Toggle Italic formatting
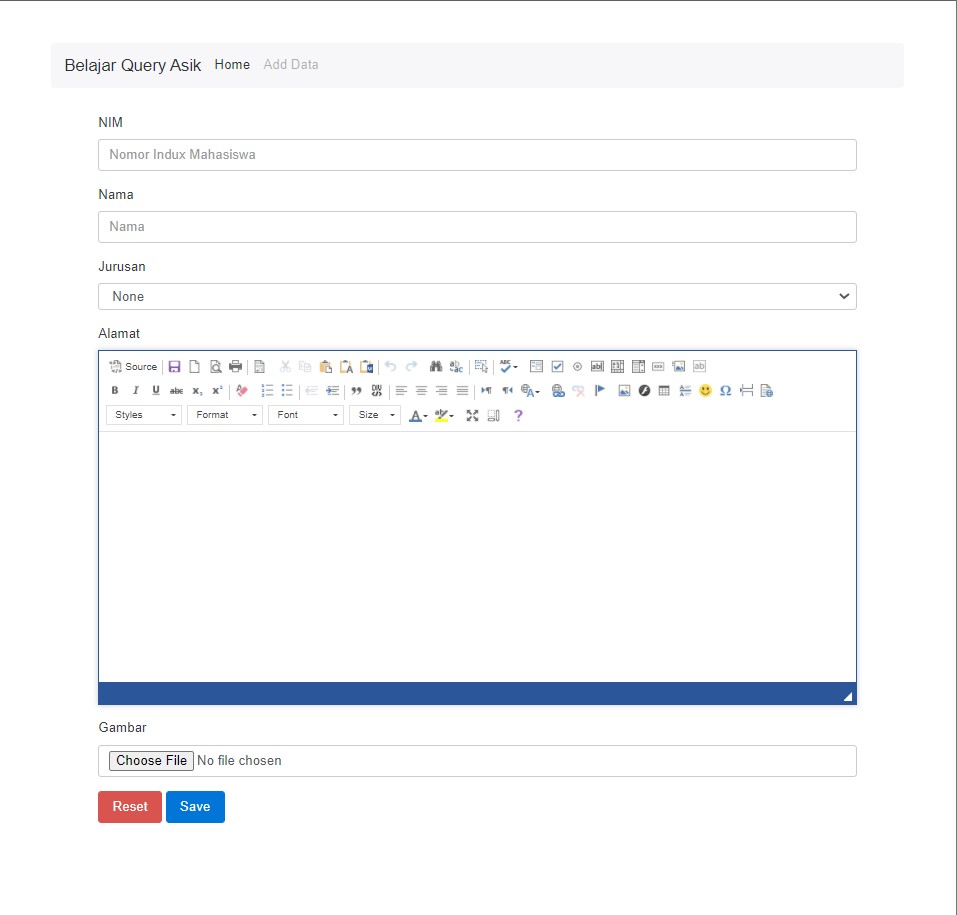The height and width of the screenshot is (915, 957). tap(135, 391)
